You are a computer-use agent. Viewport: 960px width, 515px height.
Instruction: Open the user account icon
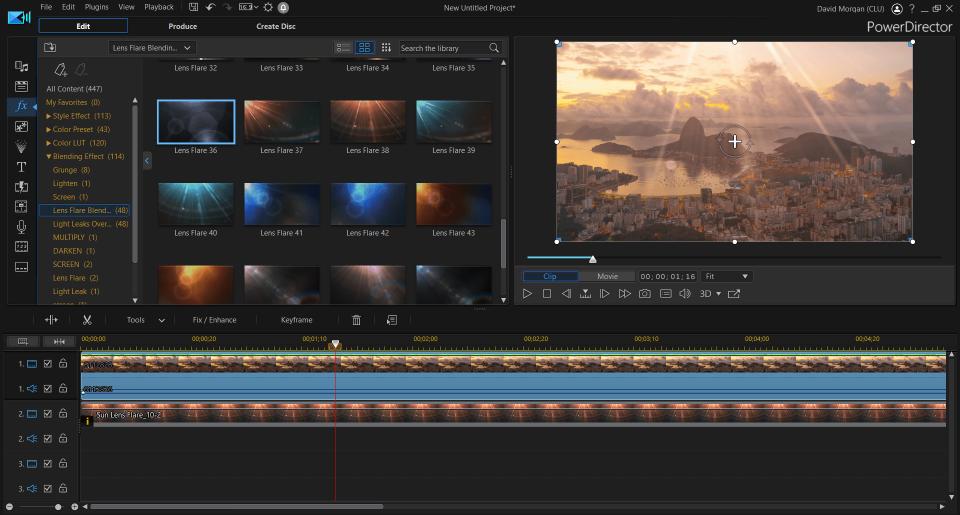click(897, 9)
